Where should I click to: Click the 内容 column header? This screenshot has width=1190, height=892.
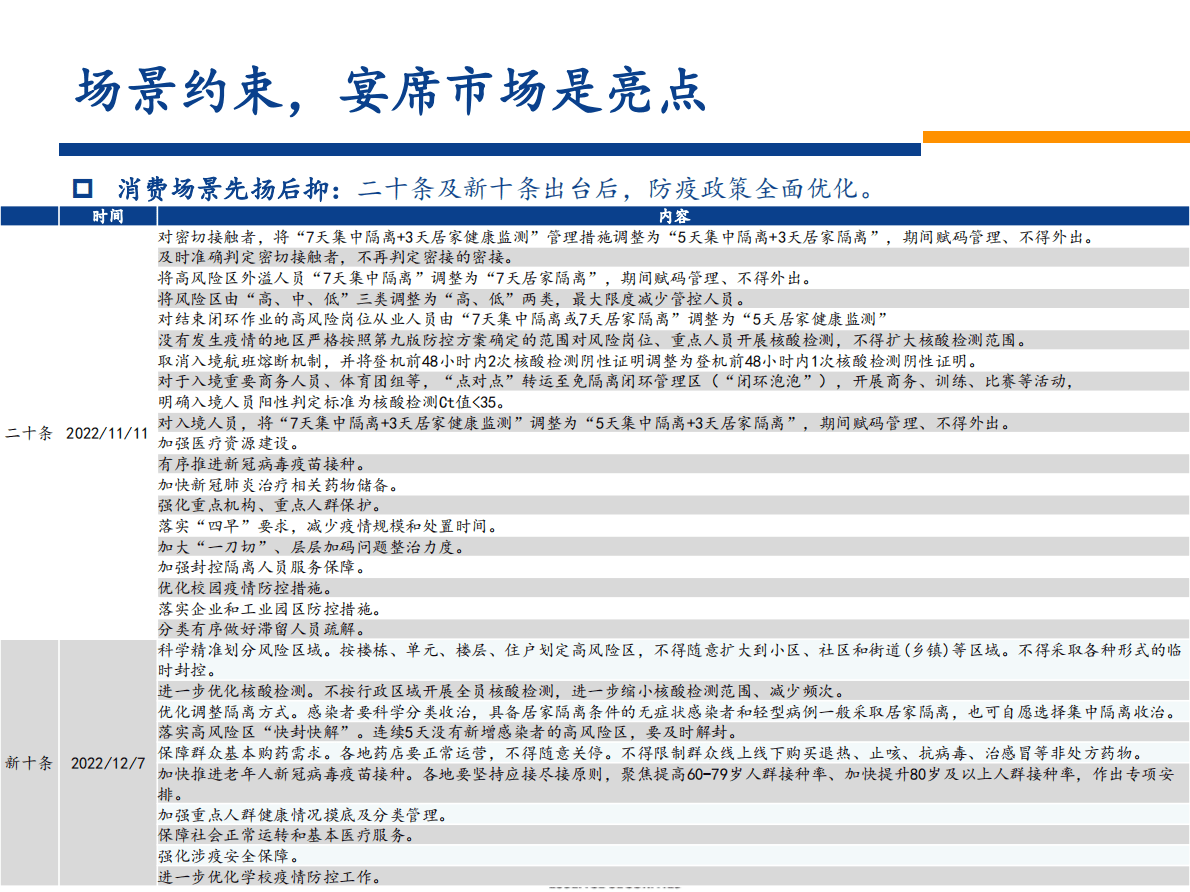[673, 216]
